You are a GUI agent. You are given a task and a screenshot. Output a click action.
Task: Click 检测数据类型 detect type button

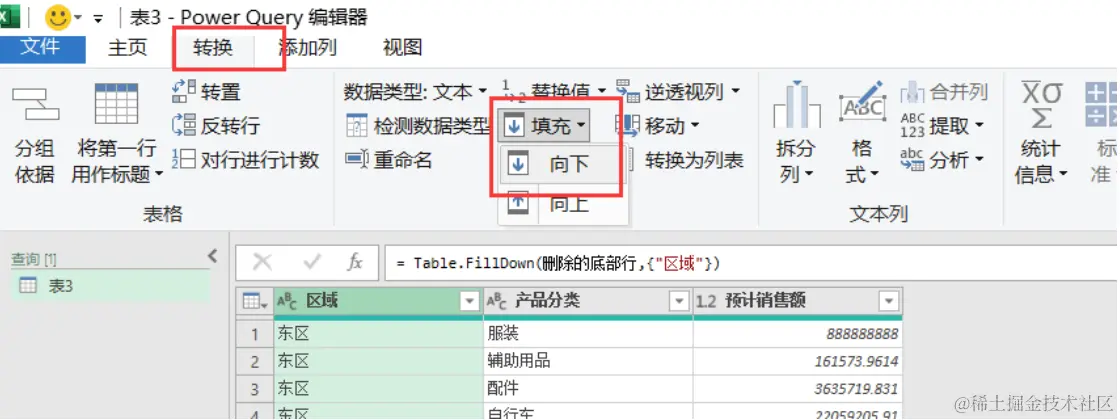pos(419,126)
